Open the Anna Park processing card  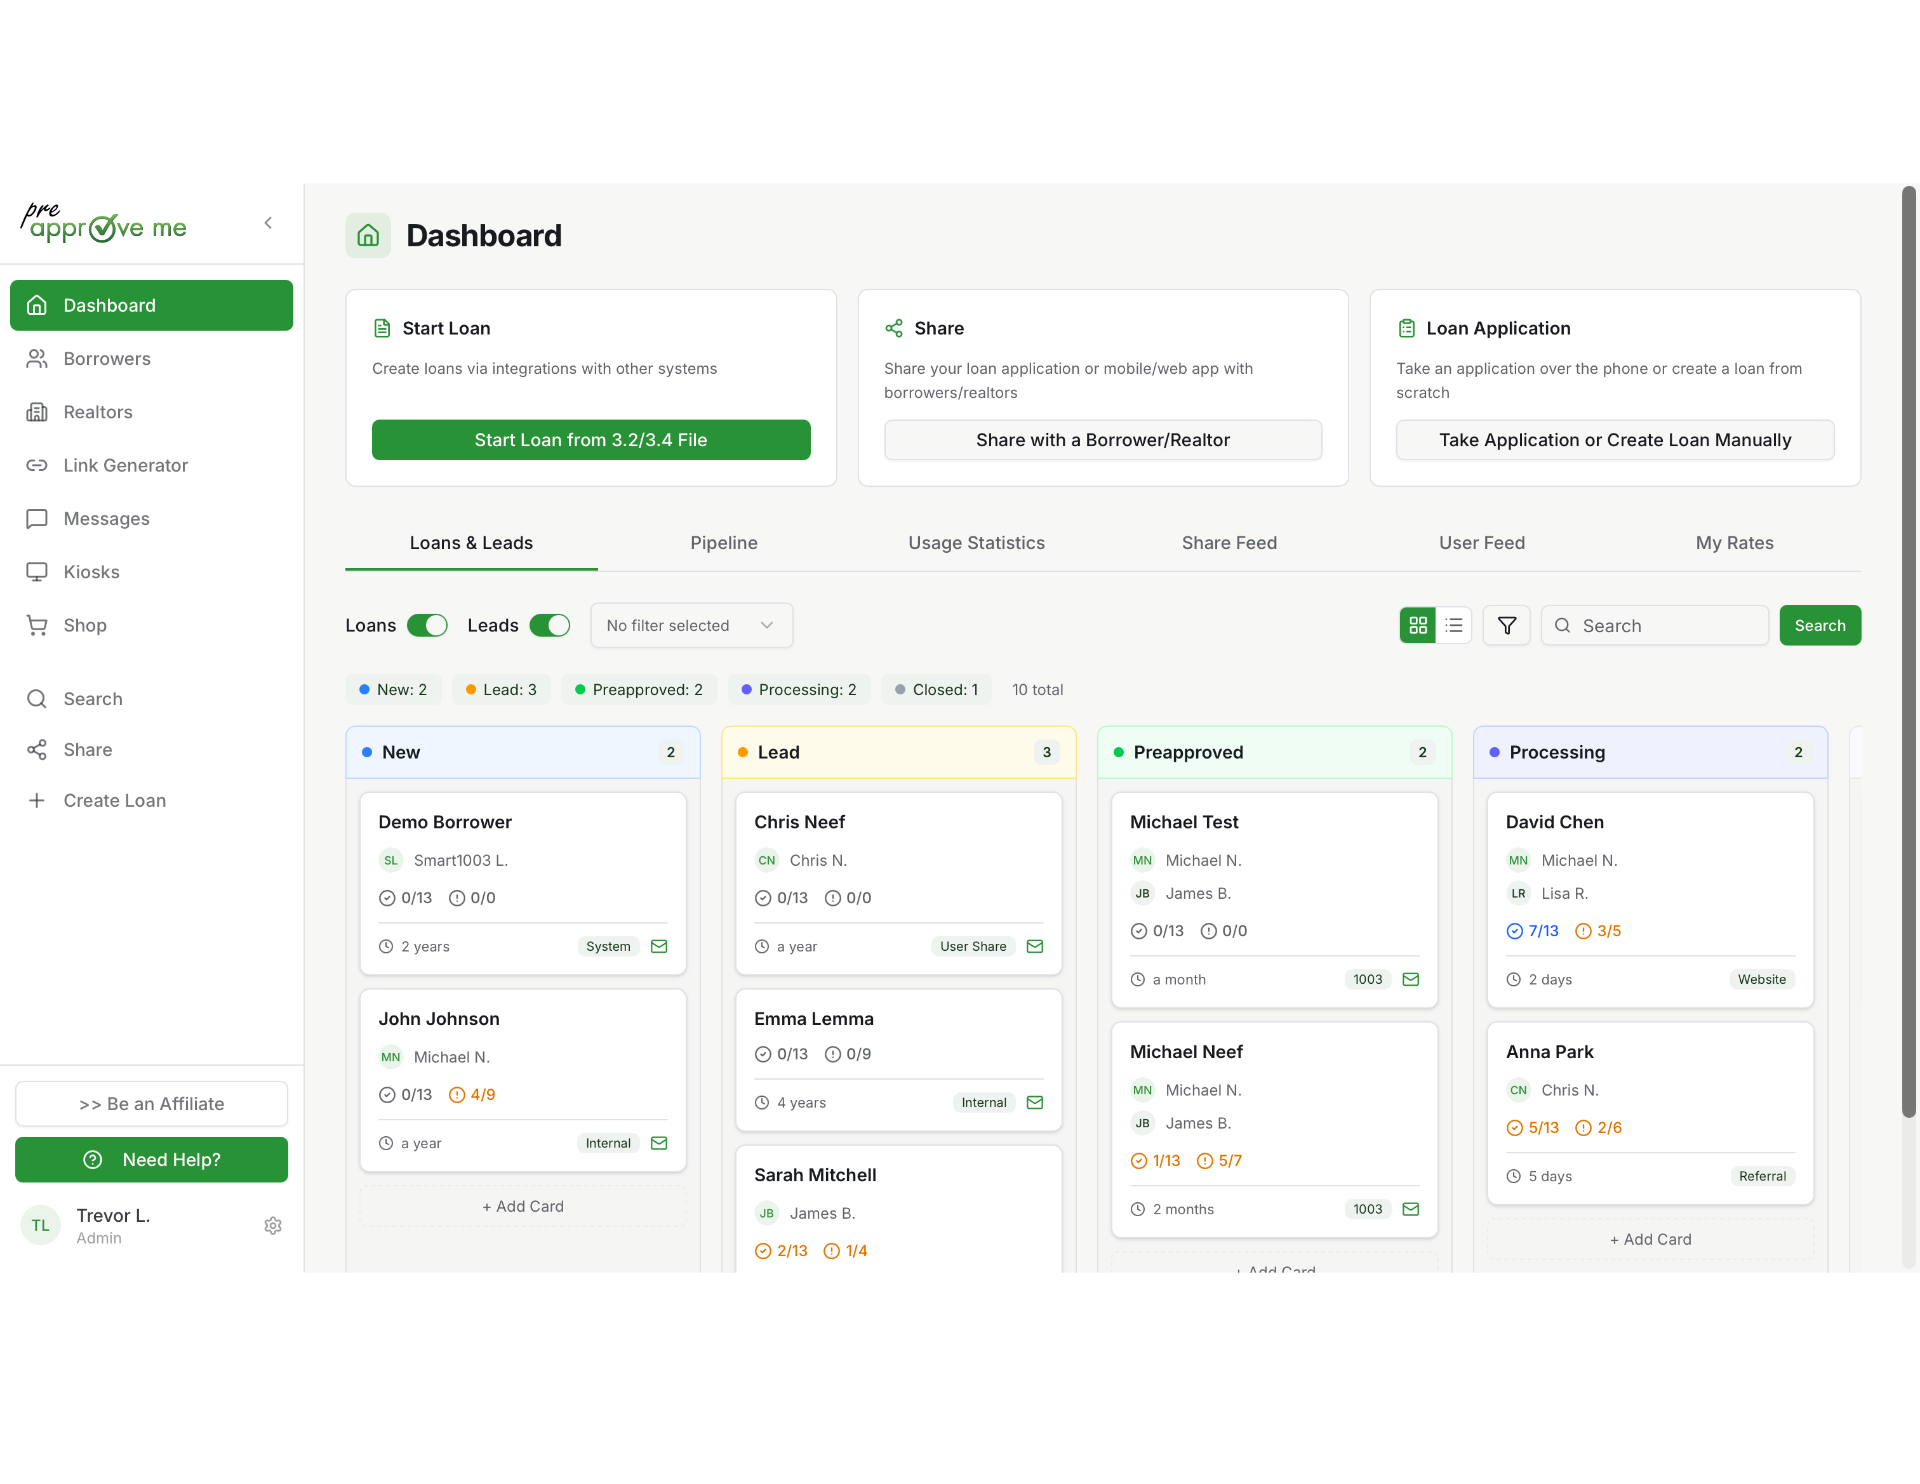(x=1650, y=1114)
